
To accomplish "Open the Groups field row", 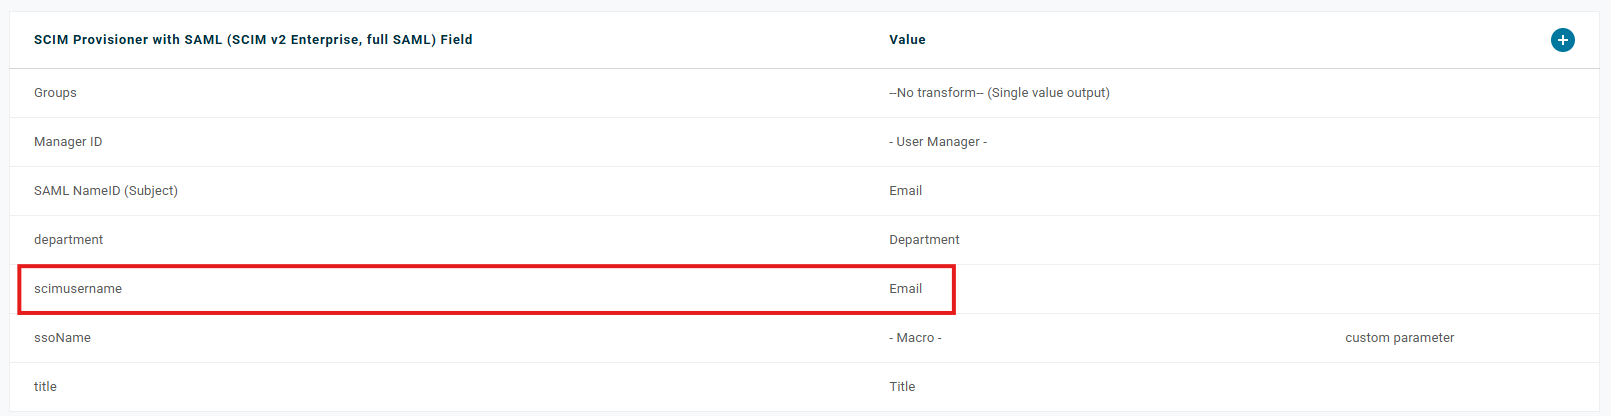I will point(804,93).
